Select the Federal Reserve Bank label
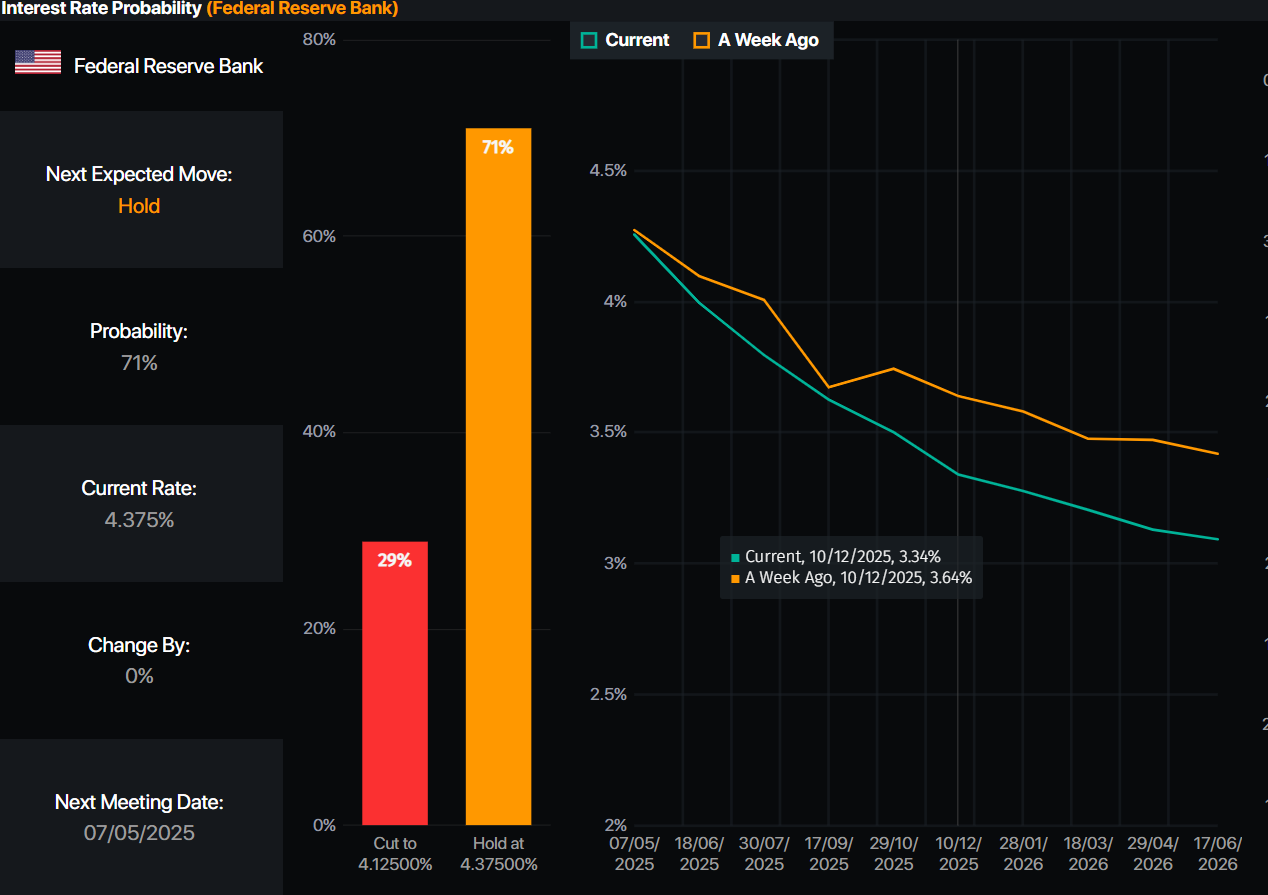Screen dimensions: 1268x895 click(x=168, y=66)
